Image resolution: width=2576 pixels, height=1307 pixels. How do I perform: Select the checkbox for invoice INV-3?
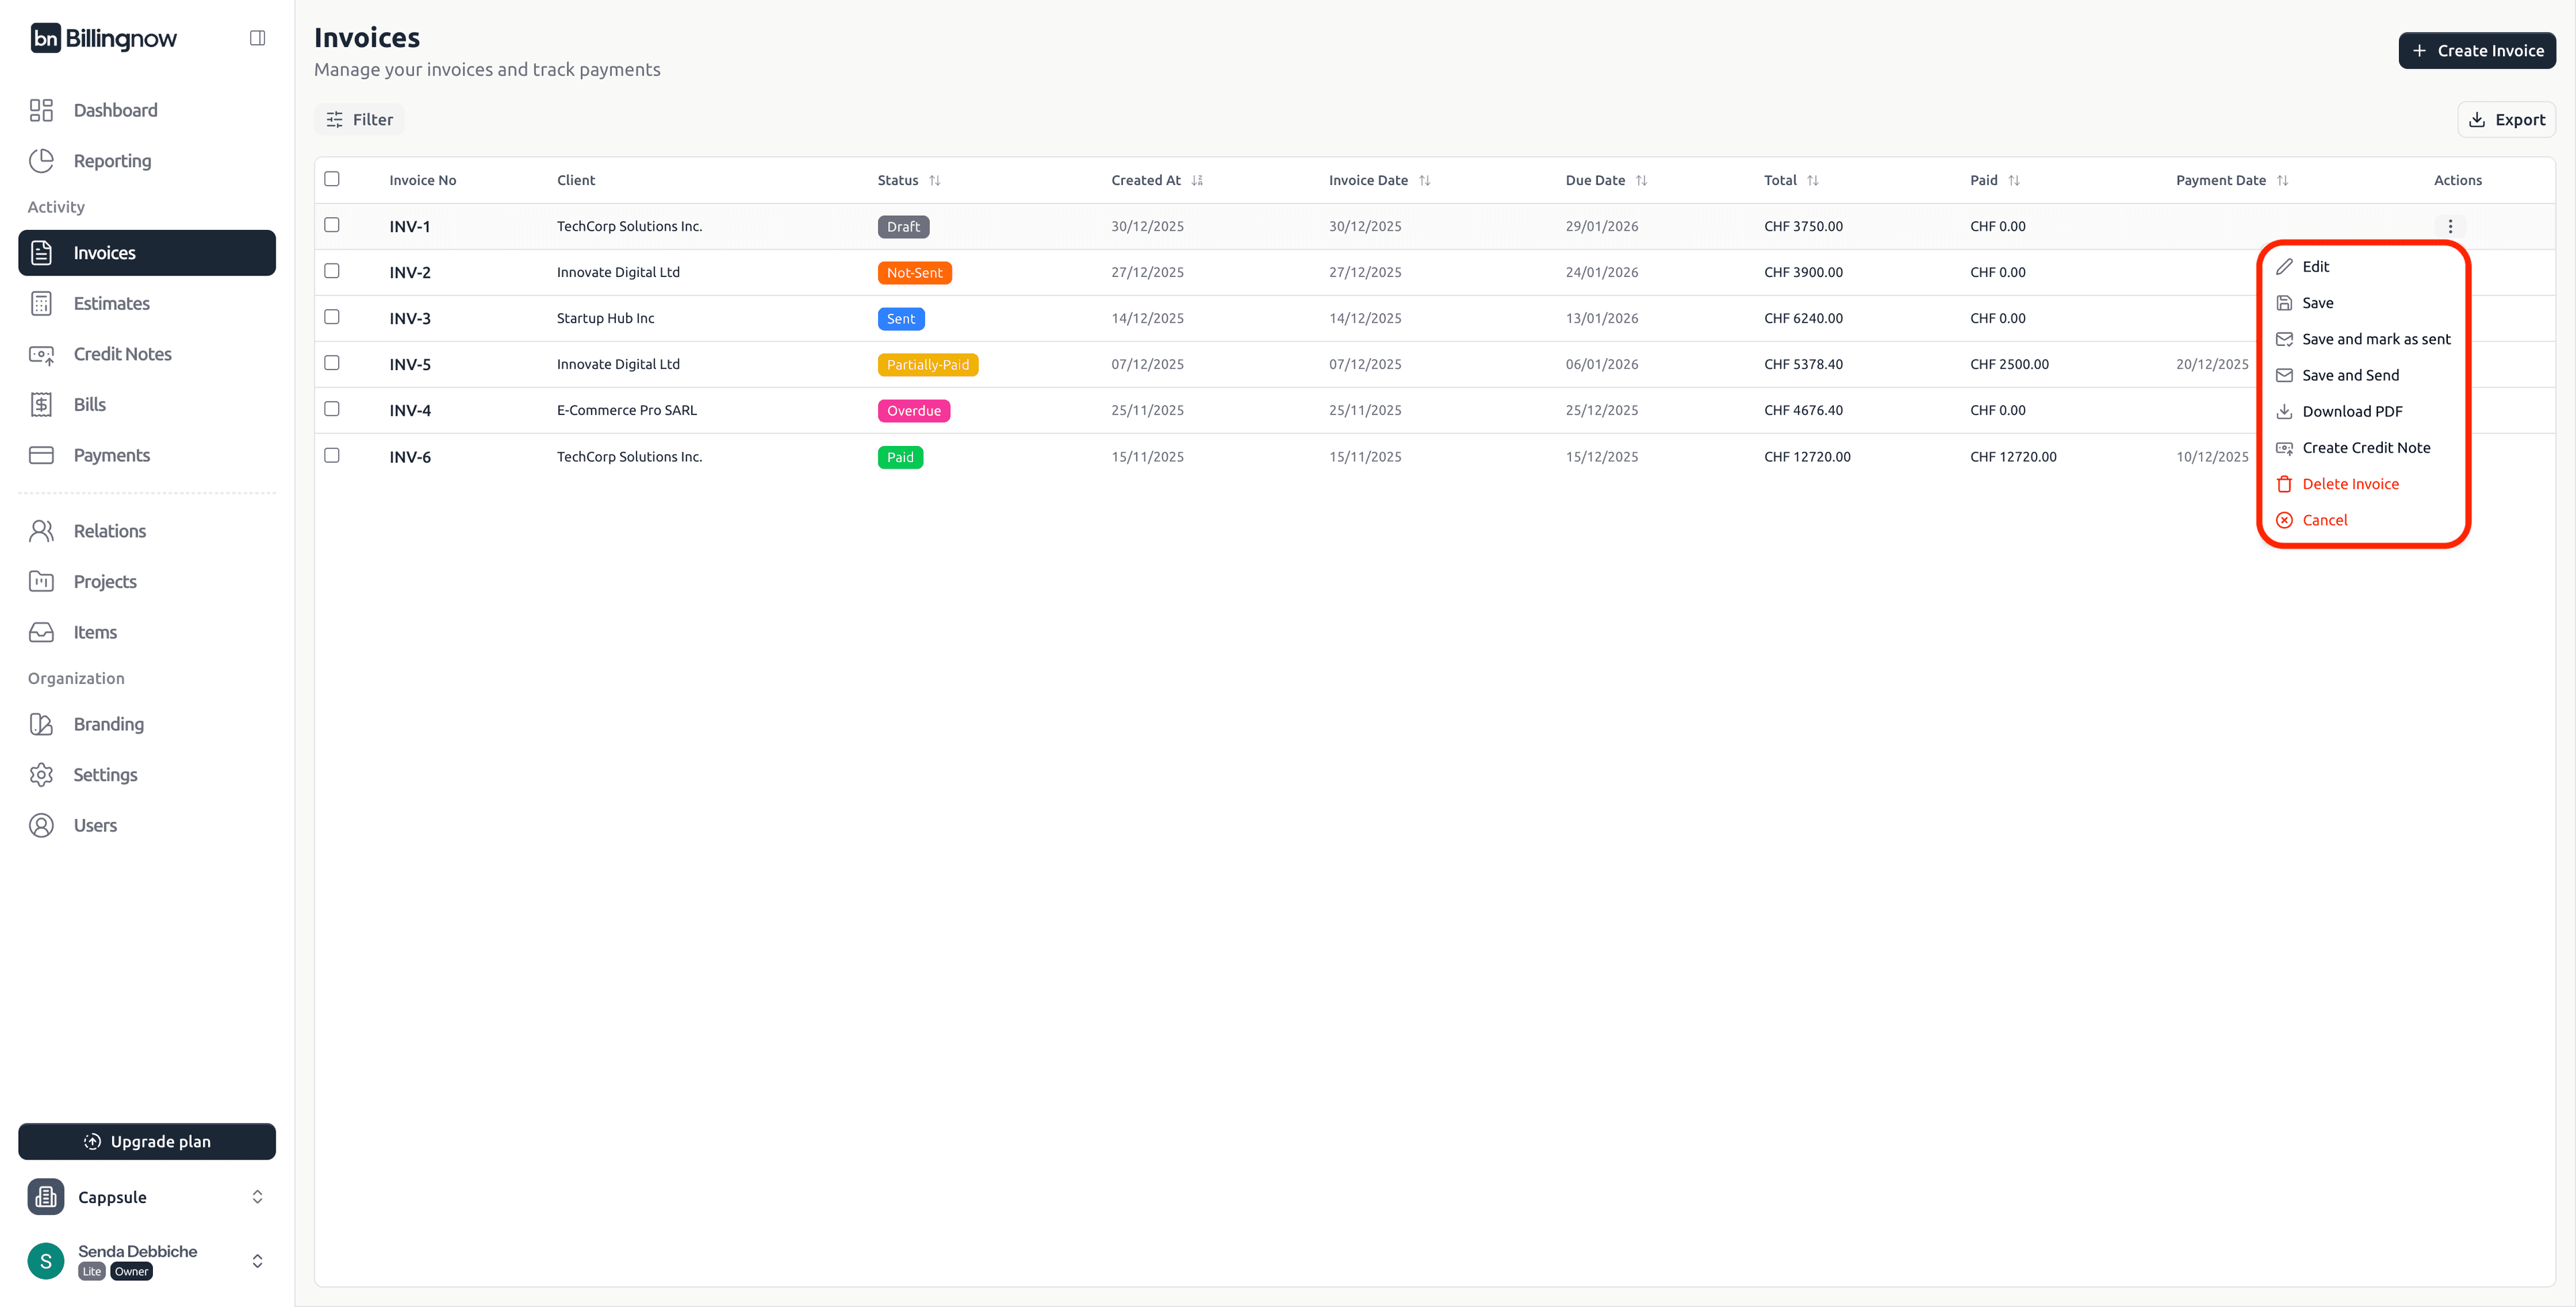coord(332,317)
